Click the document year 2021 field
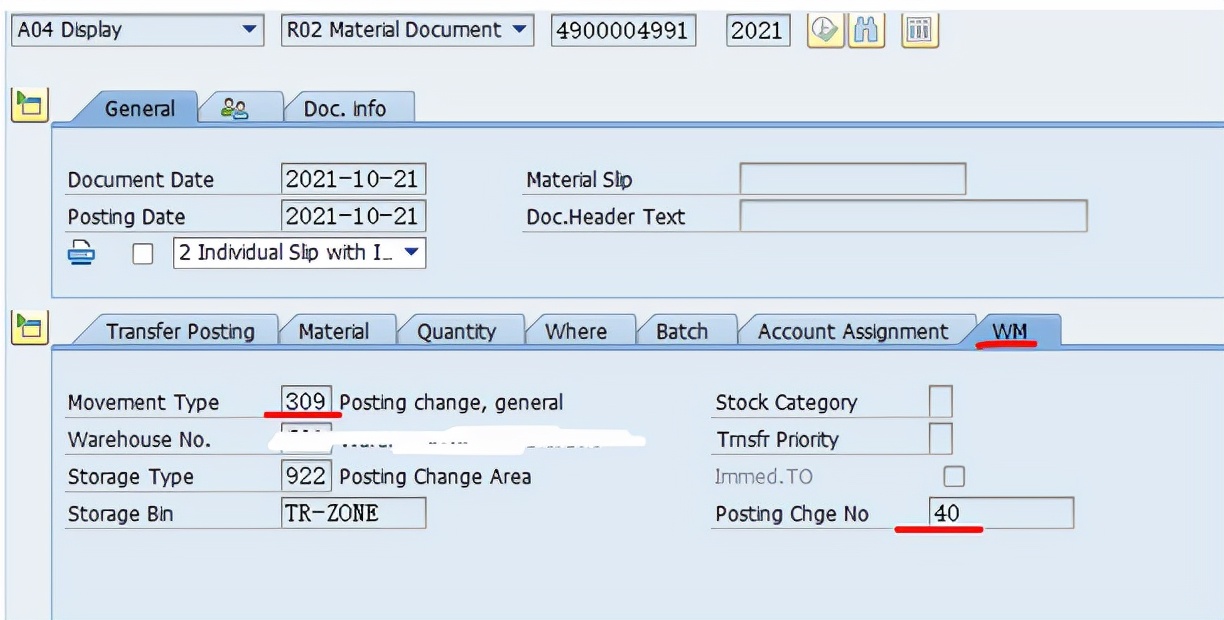The image size is (1224, 620). (x=757, y=30)
